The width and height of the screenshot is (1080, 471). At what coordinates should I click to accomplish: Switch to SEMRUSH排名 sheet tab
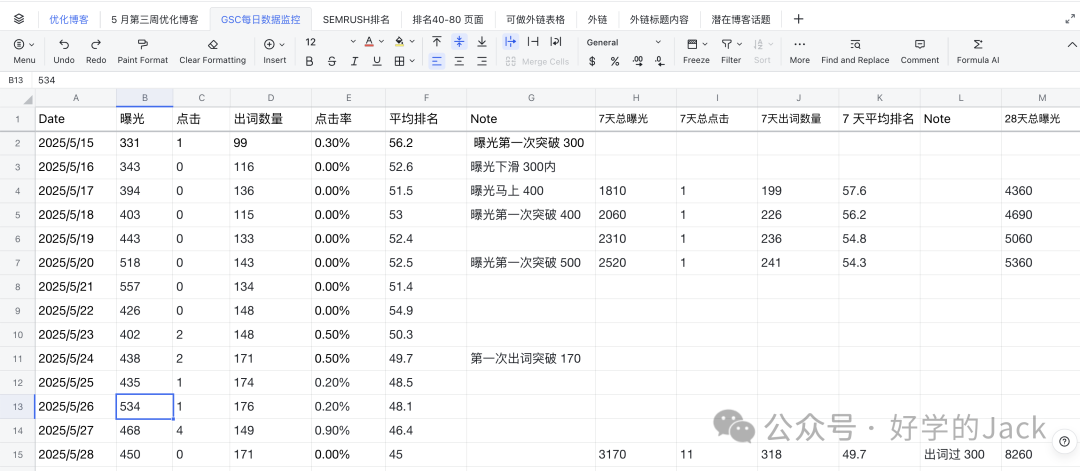(356, 19)
